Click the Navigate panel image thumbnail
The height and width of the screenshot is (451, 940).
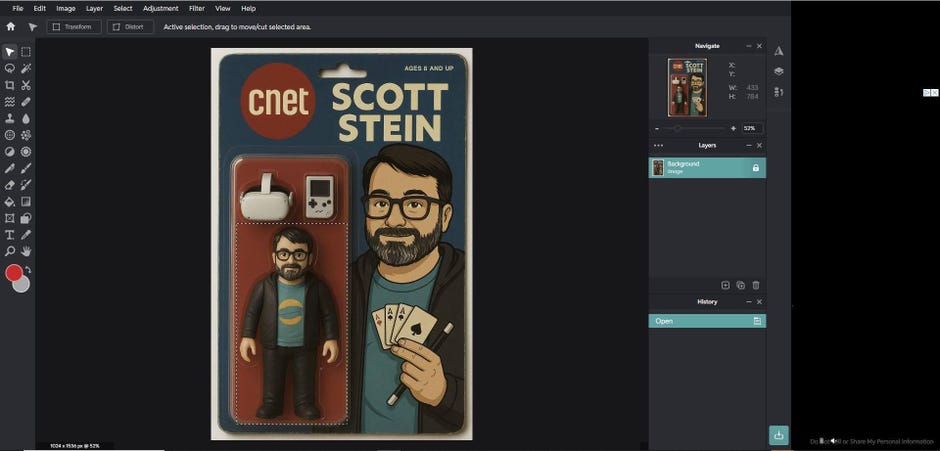pos(687,88)
